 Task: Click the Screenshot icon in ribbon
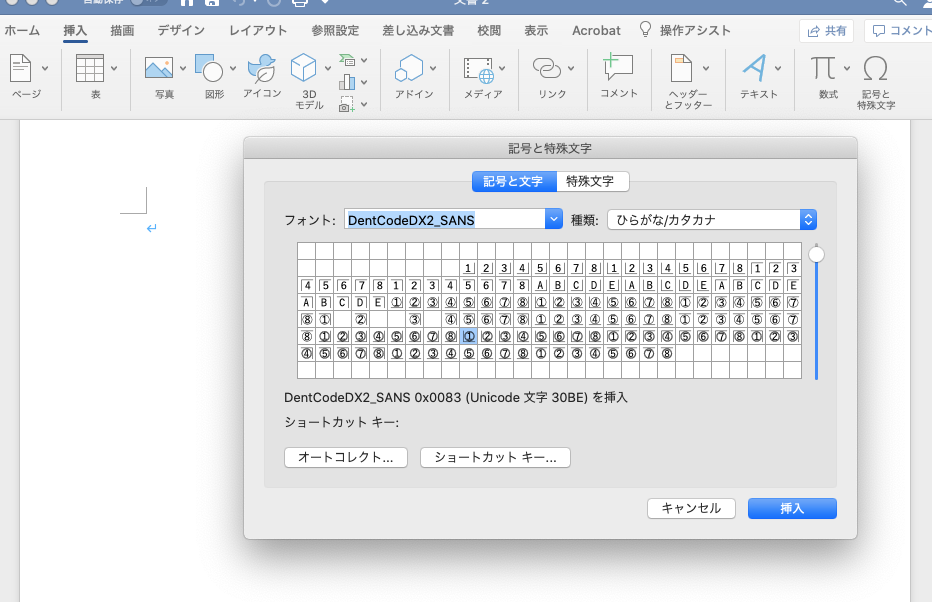(347, 105)
